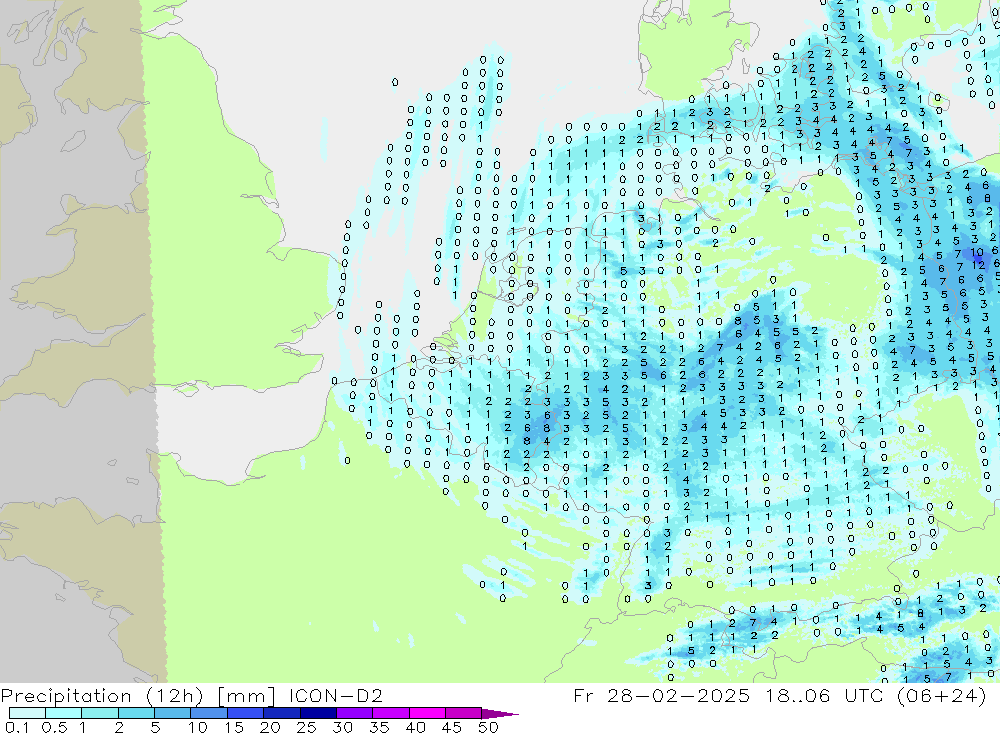Click the '0.1' legend scale label
The width and height of the screenshot is (1000, 733).
(x=16, y=727)
